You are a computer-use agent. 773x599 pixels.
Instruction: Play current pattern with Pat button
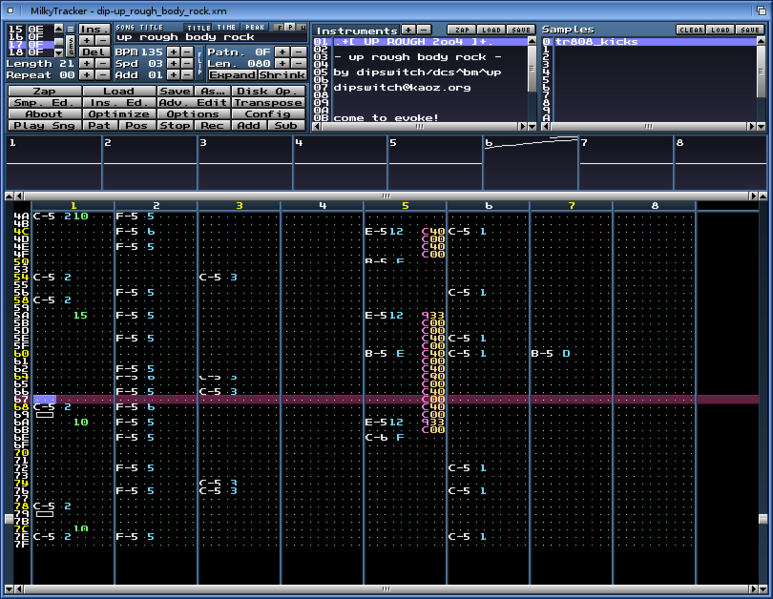(99, 126)
